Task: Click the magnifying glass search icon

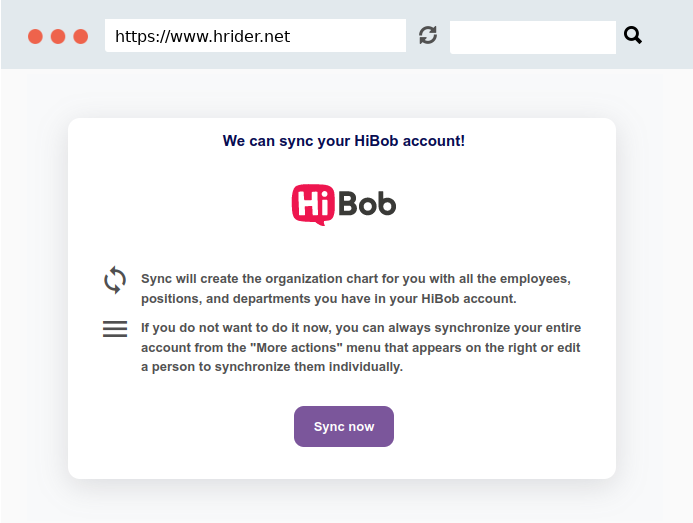Action: click(633, 35)
